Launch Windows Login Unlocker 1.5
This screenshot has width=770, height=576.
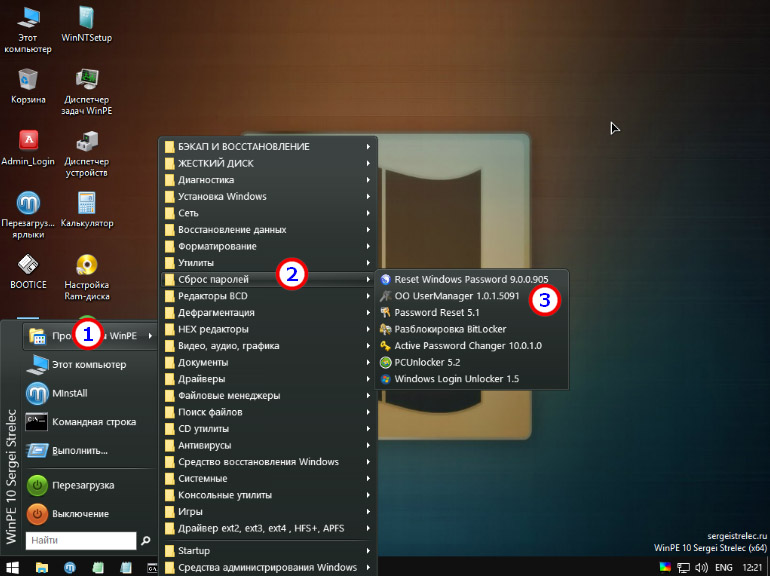[471, 379]
